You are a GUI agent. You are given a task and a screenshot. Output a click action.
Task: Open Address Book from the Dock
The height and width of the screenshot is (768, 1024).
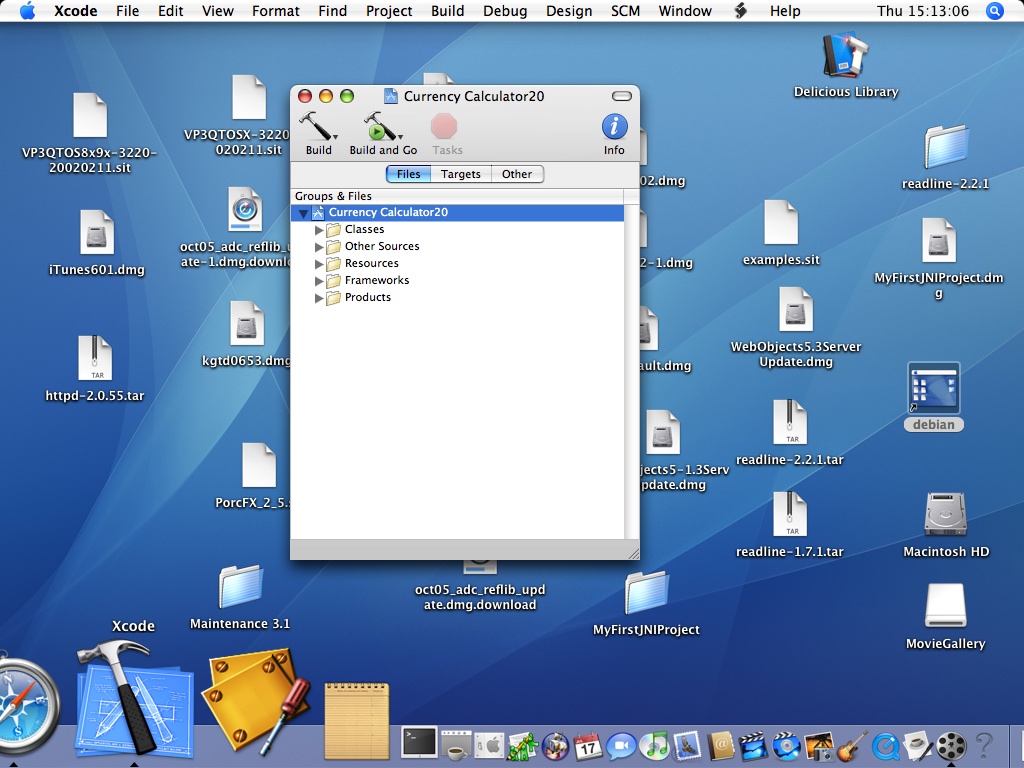pos(720,745)
